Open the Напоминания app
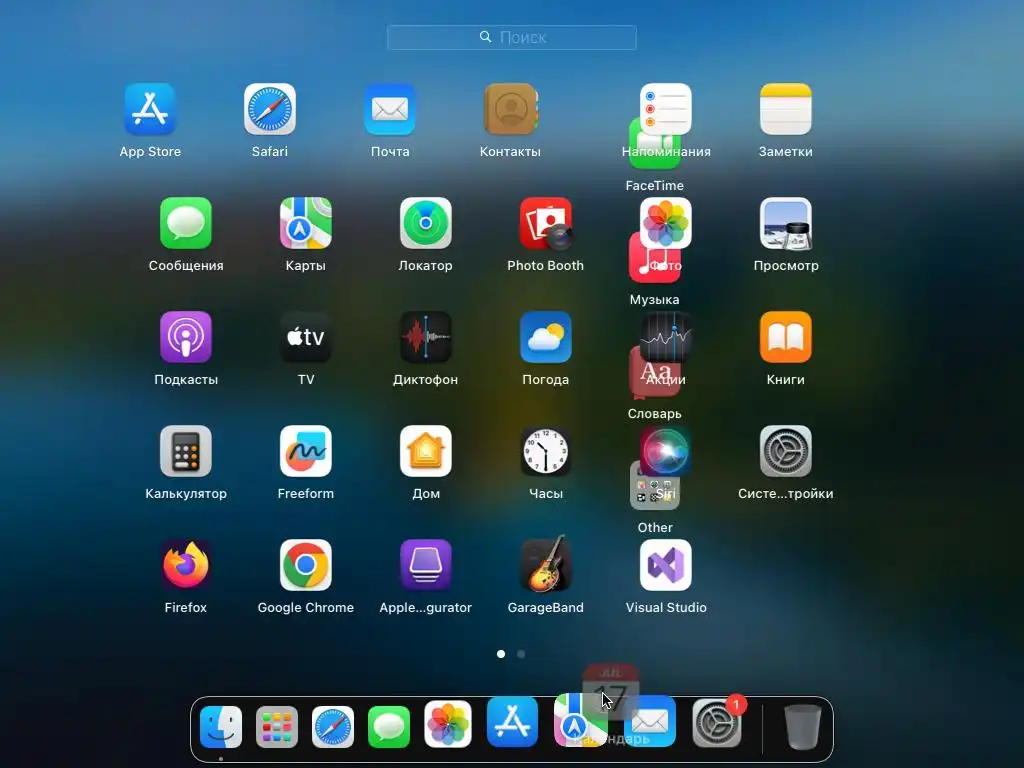The image size is (1024, 768). click(665, 109)
